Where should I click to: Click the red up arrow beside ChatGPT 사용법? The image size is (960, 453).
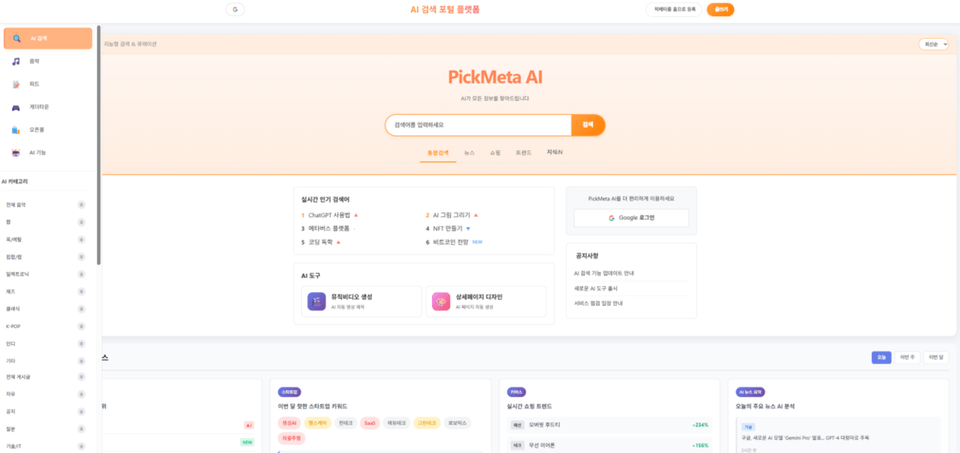click(x=356, y=215)
